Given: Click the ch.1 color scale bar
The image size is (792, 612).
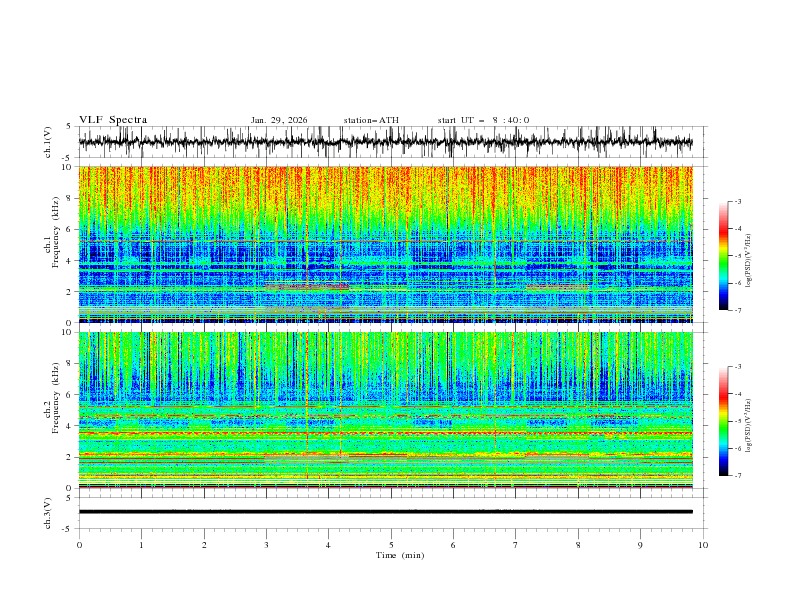Looking at the screenshot, I should tap(723, 256).
